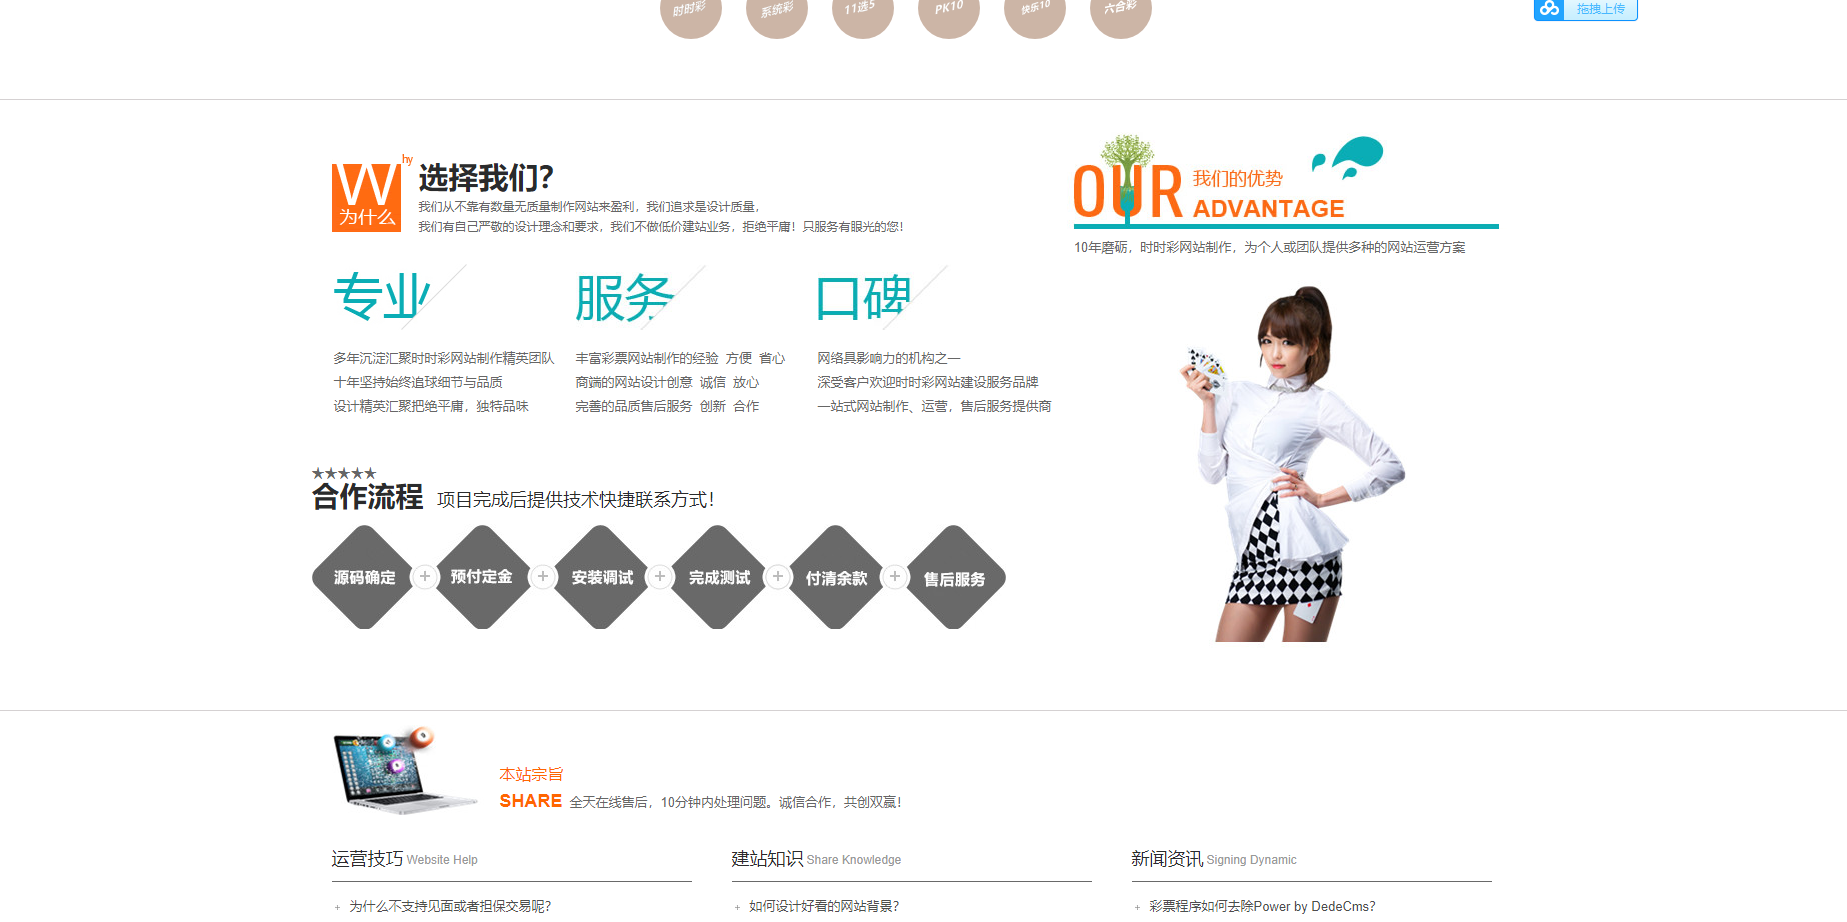Viewport: 1847px width, 922px height.
Task: Open article 彩票程序如何去除Power by DedeCms?
Action: coord(1262,906)
